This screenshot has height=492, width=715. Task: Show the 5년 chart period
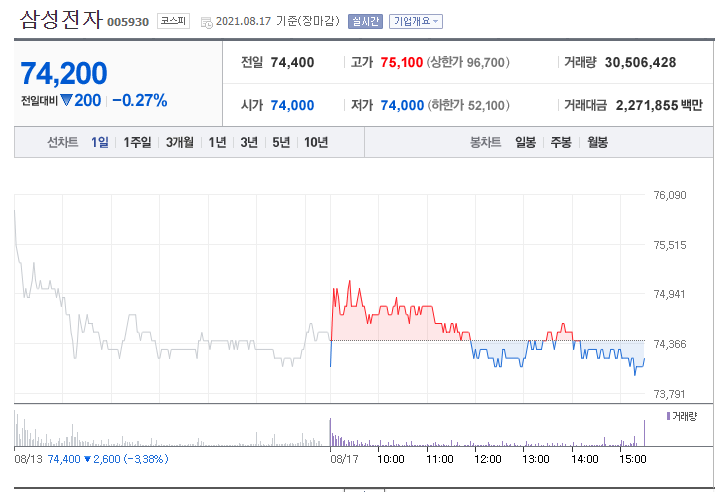pos(281,142)
